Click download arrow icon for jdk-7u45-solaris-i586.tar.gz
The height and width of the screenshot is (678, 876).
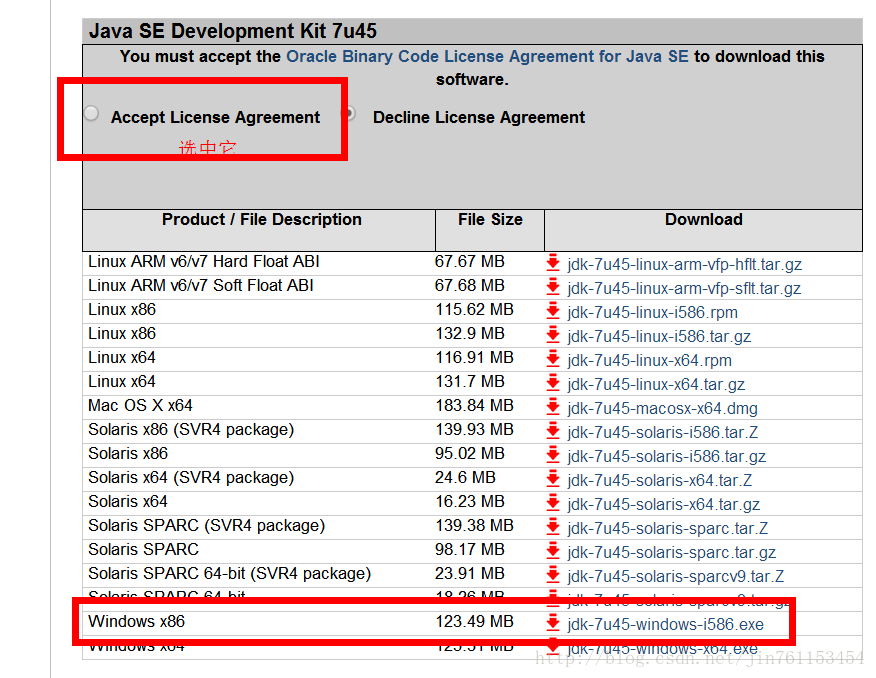coord(553,455)
